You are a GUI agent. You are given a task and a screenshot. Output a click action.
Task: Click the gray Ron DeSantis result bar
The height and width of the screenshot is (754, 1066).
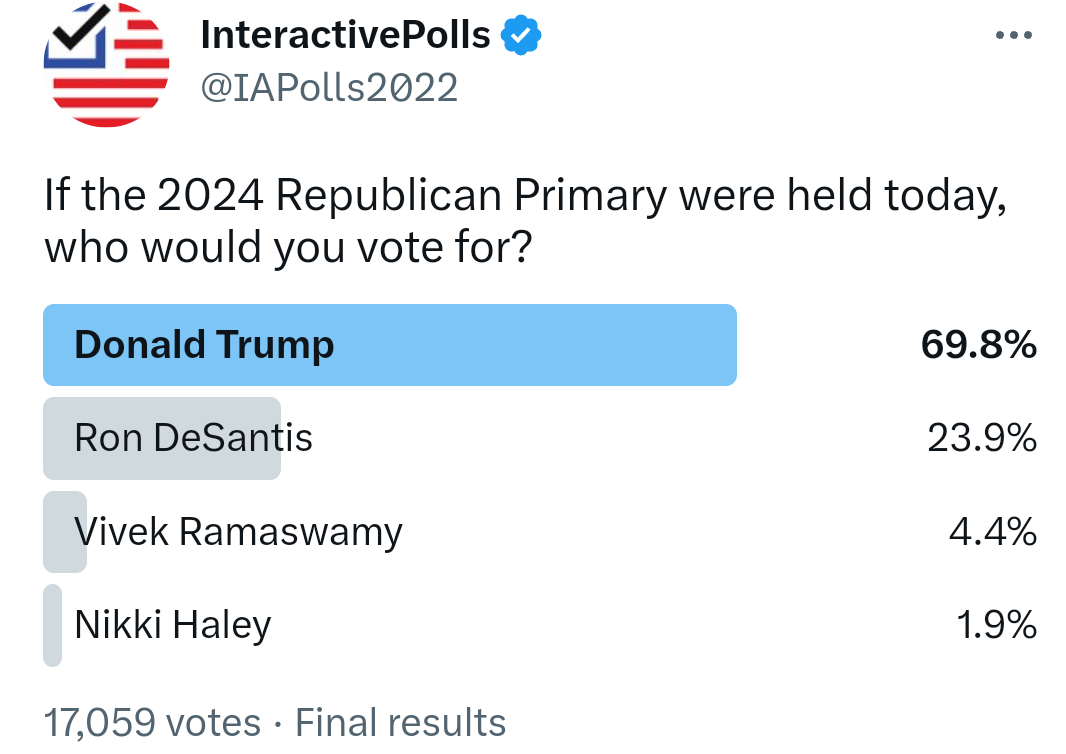point(162,439)
